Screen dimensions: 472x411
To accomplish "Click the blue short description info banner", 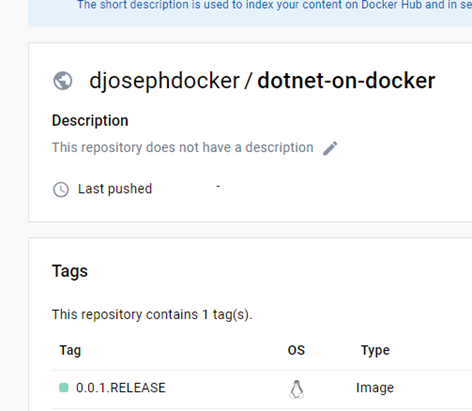I will point(250,12).
